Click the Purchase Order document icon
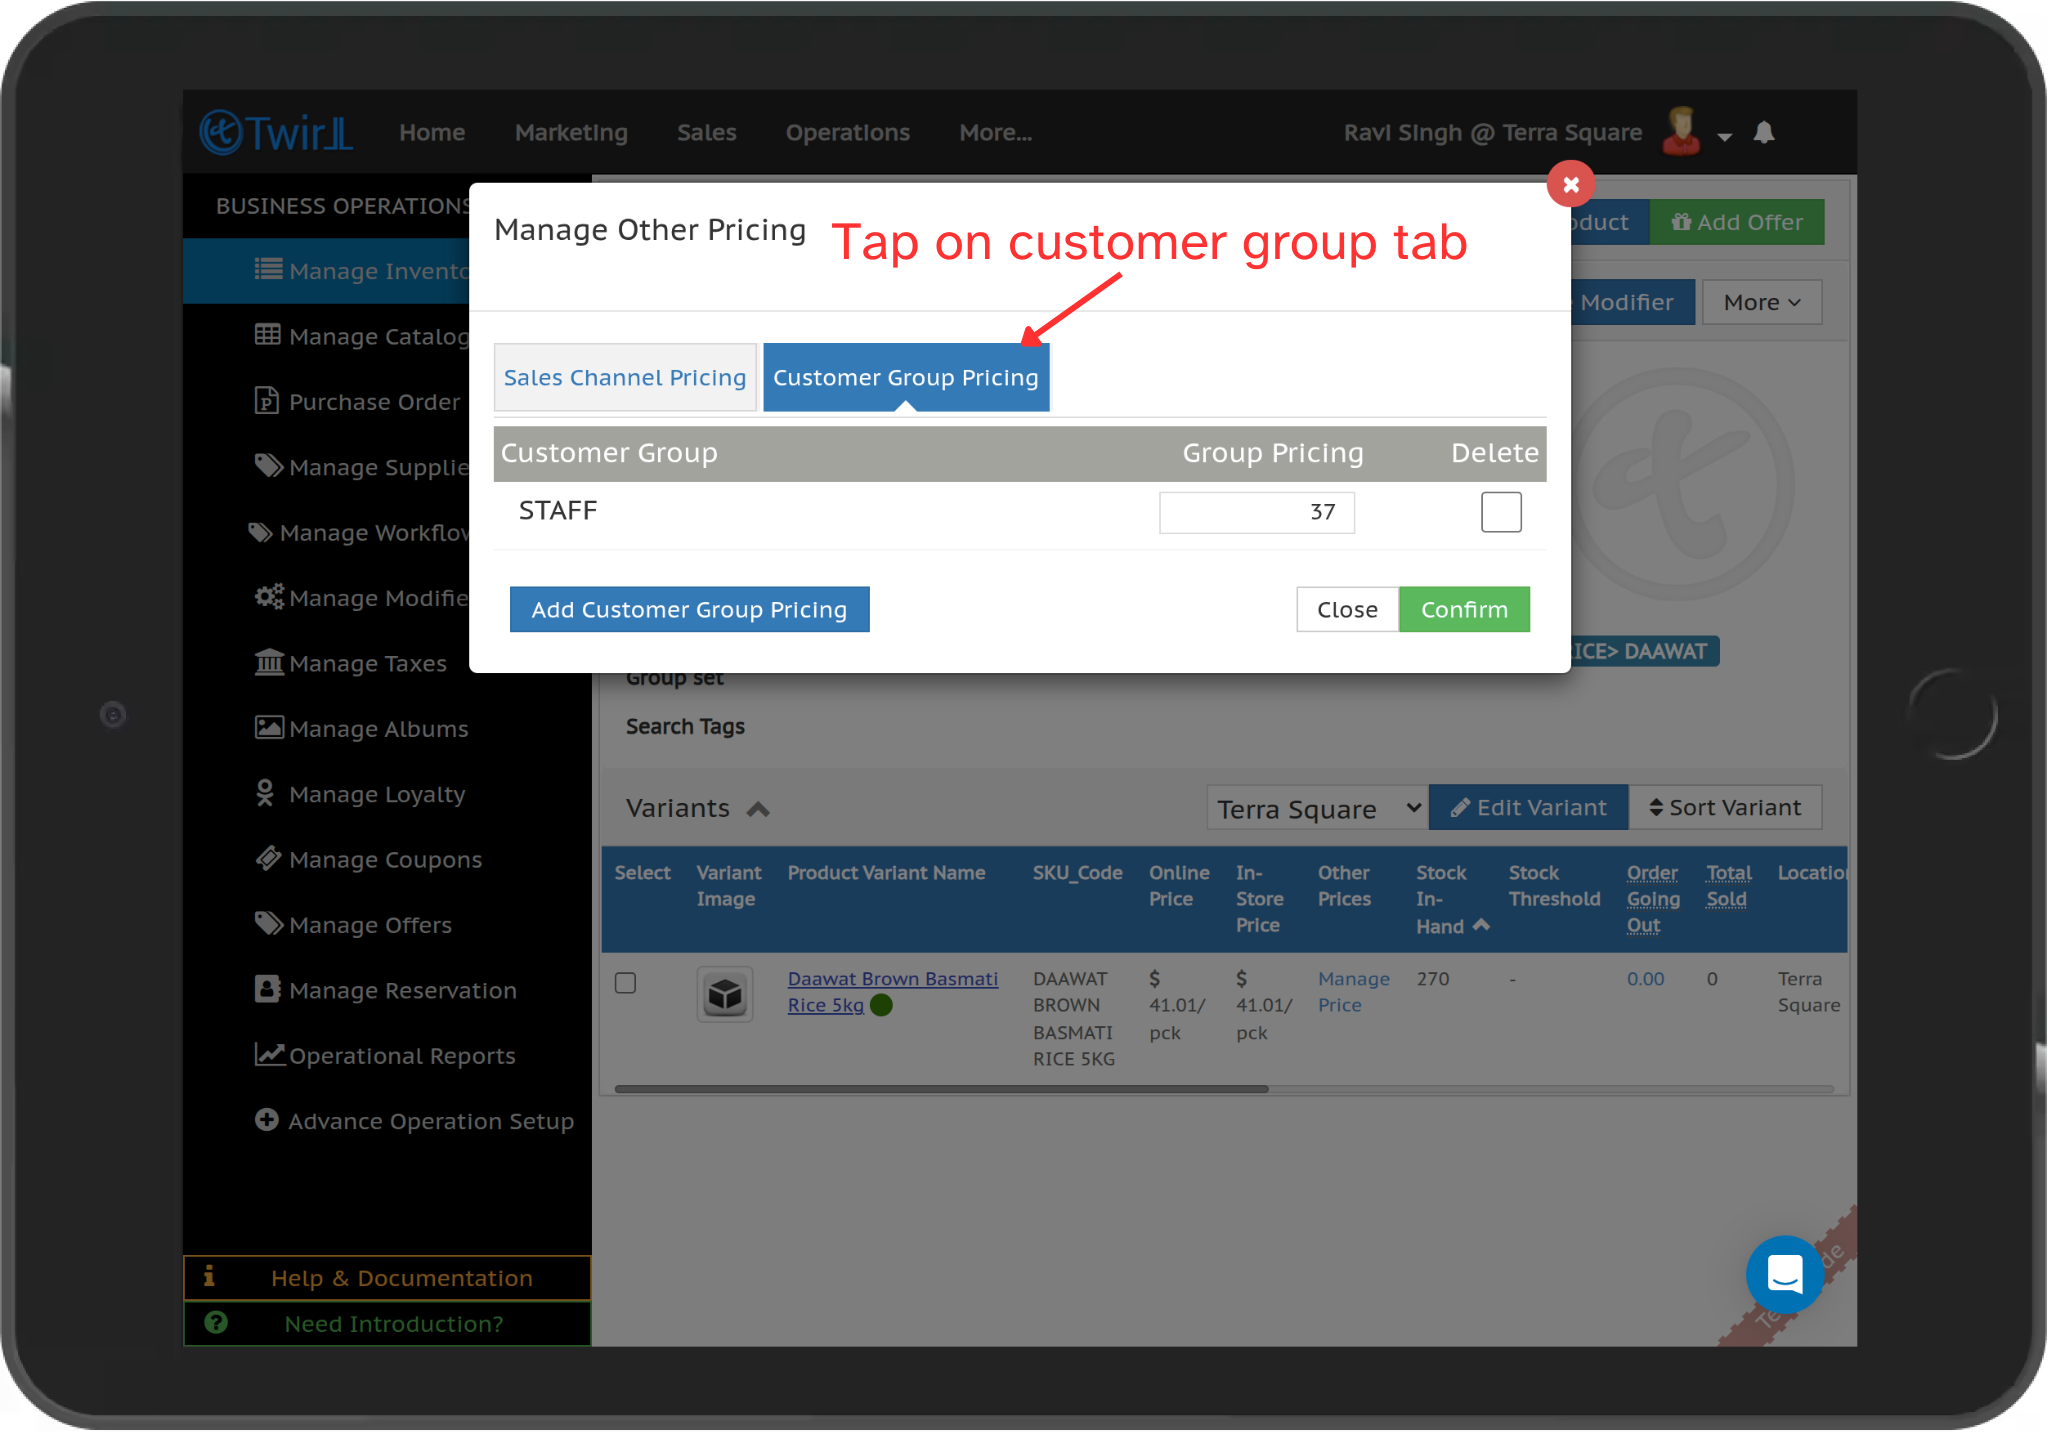Viewport: 2048px width, 1432px height. coord(266,400)
